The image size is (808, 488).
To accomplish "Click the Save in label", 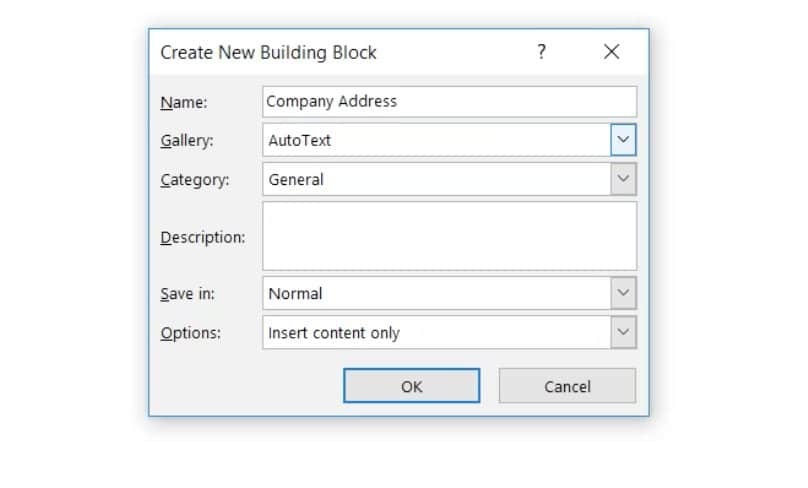I will pos(187,293).
